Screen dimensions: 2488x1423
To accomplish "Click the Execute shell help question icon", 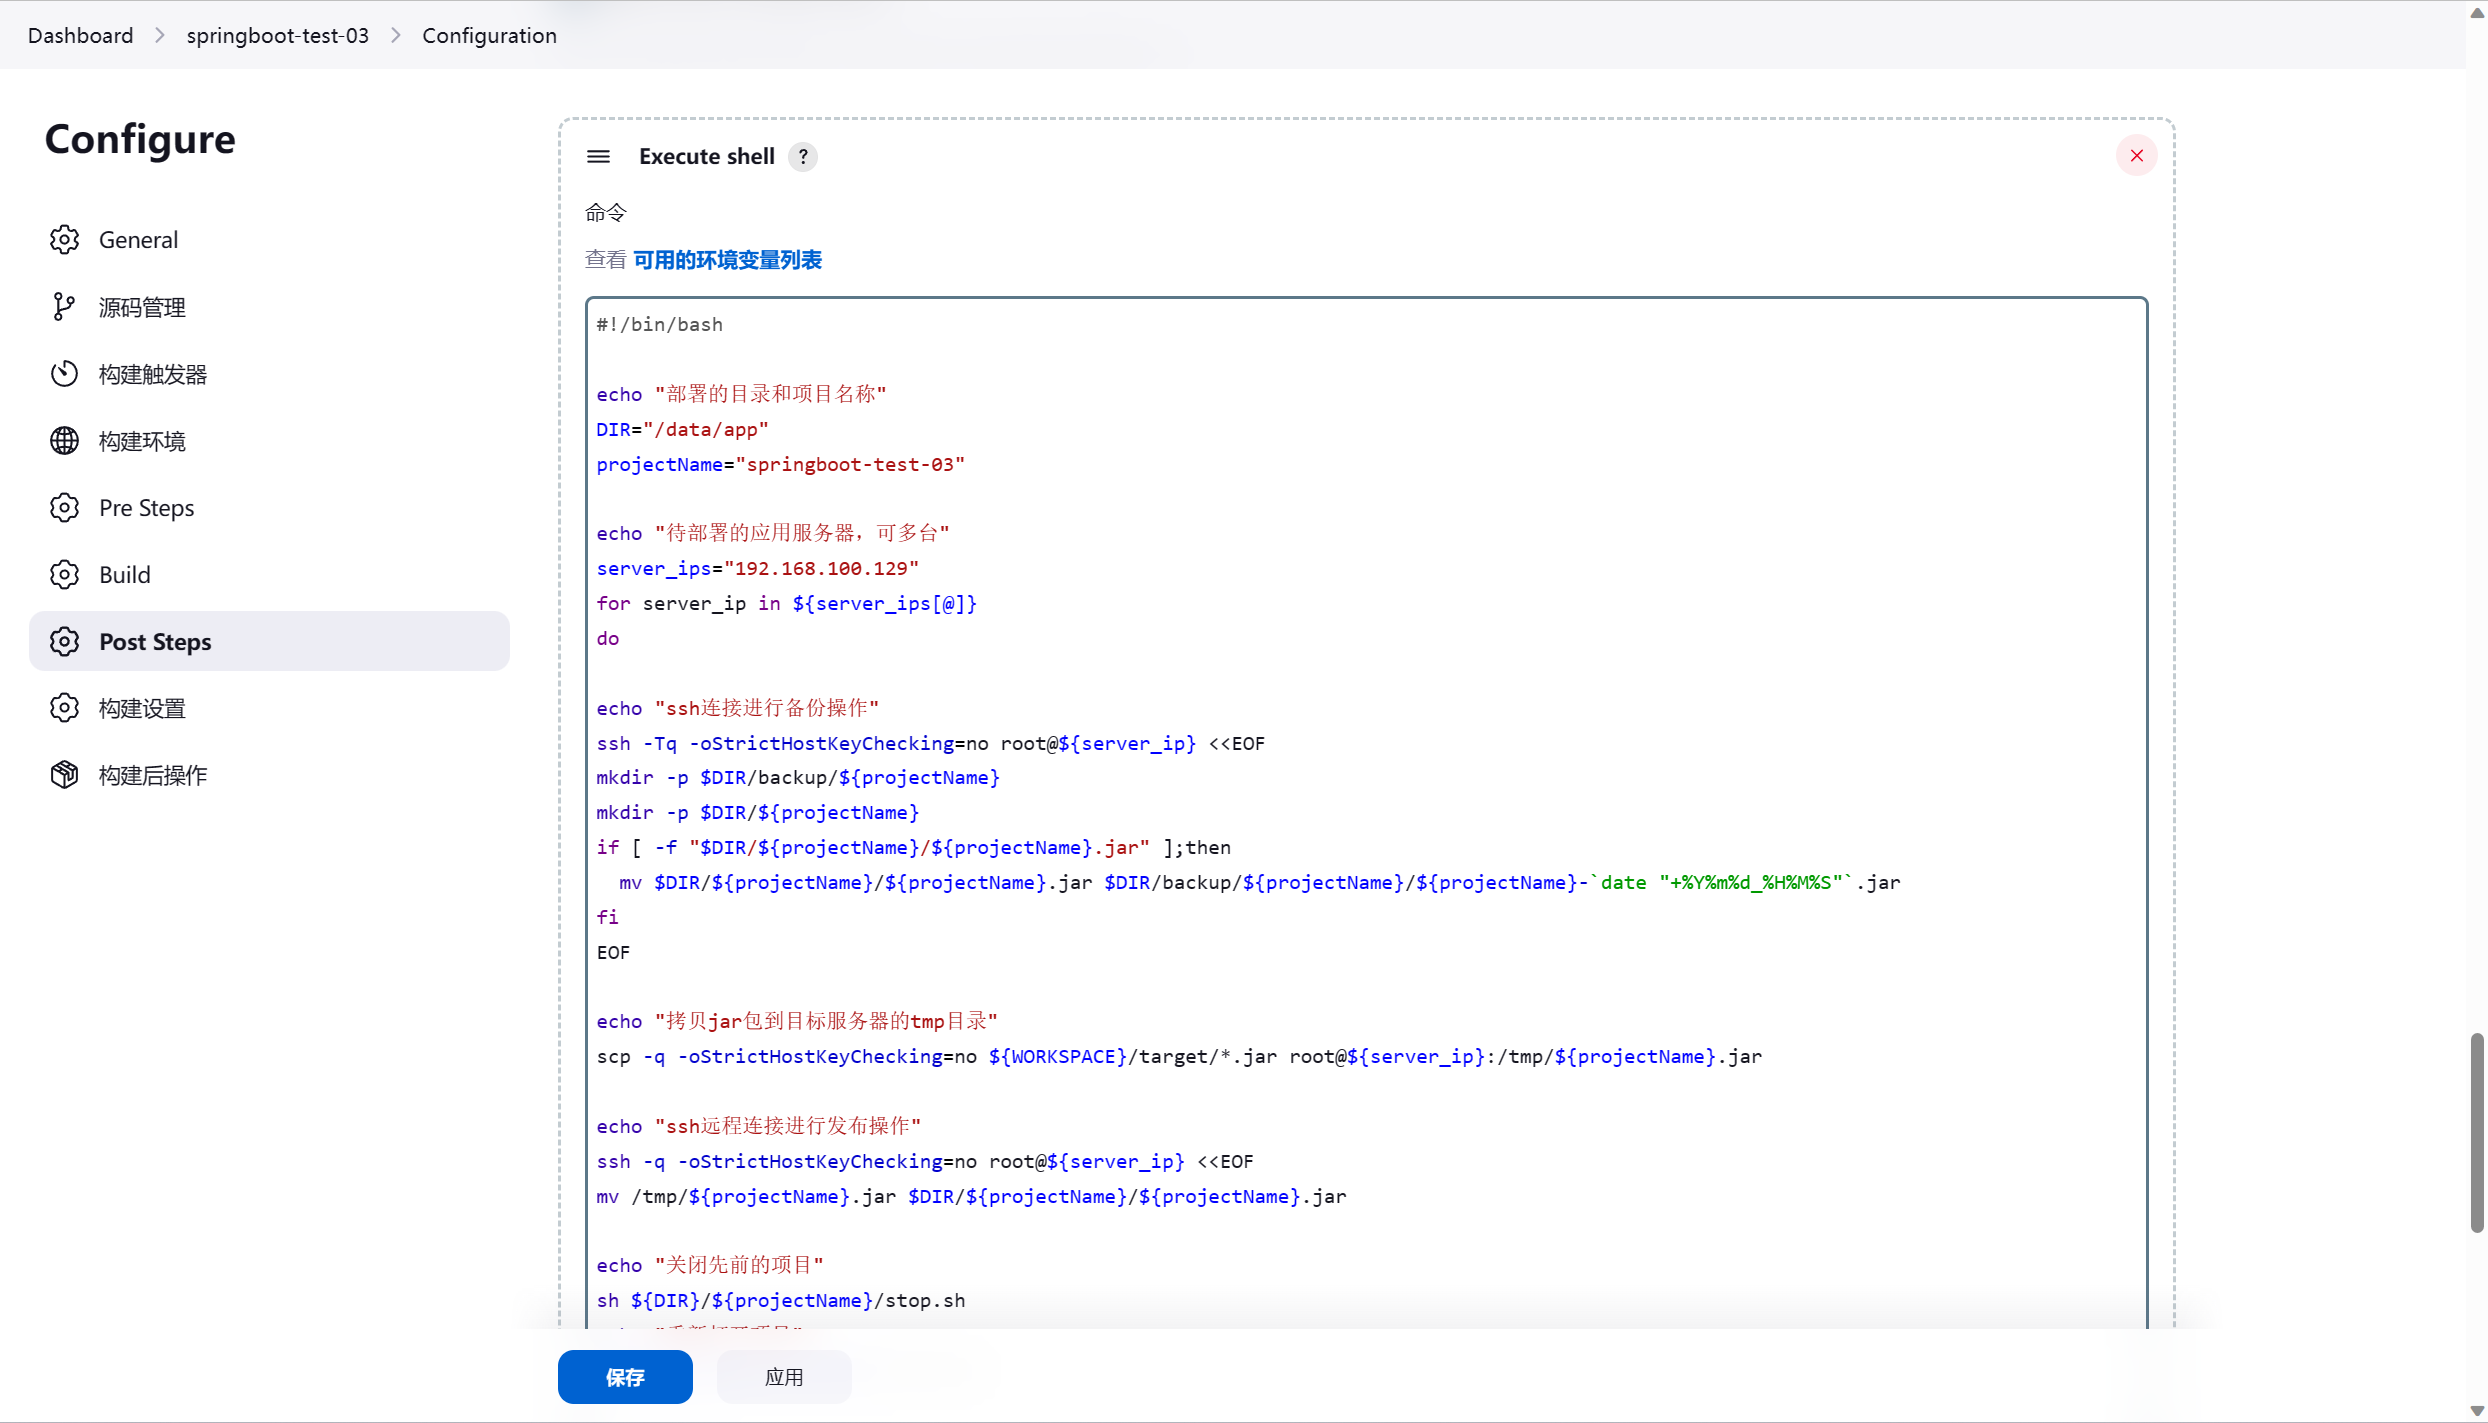I will (x=802, y=157).
